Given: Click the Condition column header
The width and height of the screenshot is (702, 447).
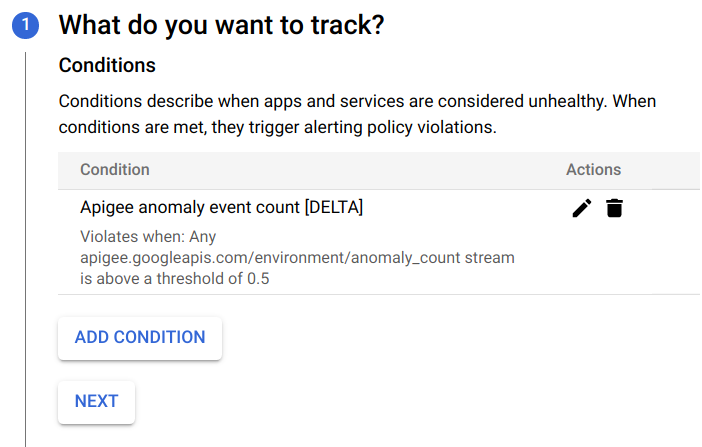Looking at the screenshot, I should [x=115, y=170].
